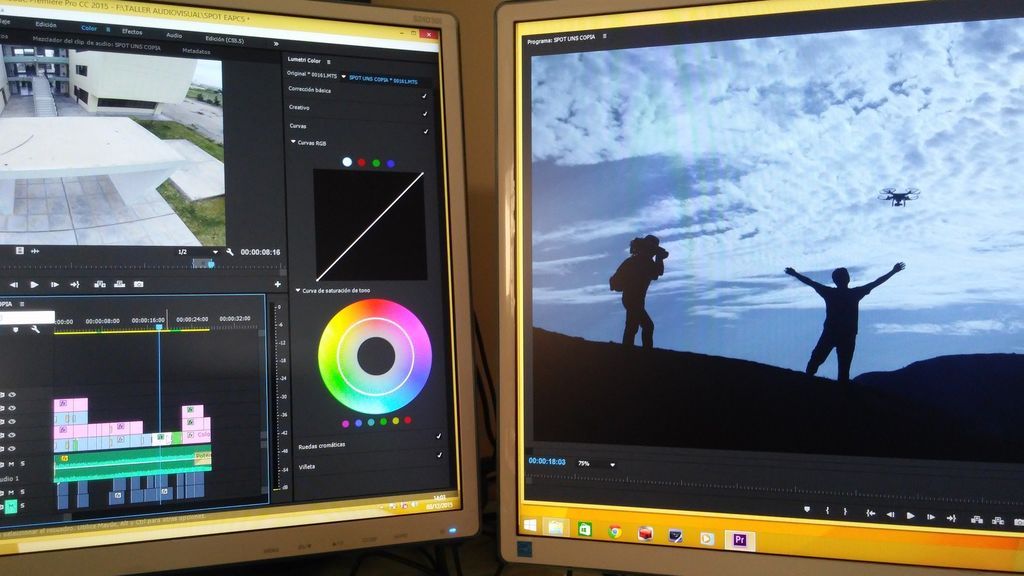The width and height of the screenshot is (1024, 576).
Task: Open Button Editor plus icon in Source monitor
Action: point(277,284)
